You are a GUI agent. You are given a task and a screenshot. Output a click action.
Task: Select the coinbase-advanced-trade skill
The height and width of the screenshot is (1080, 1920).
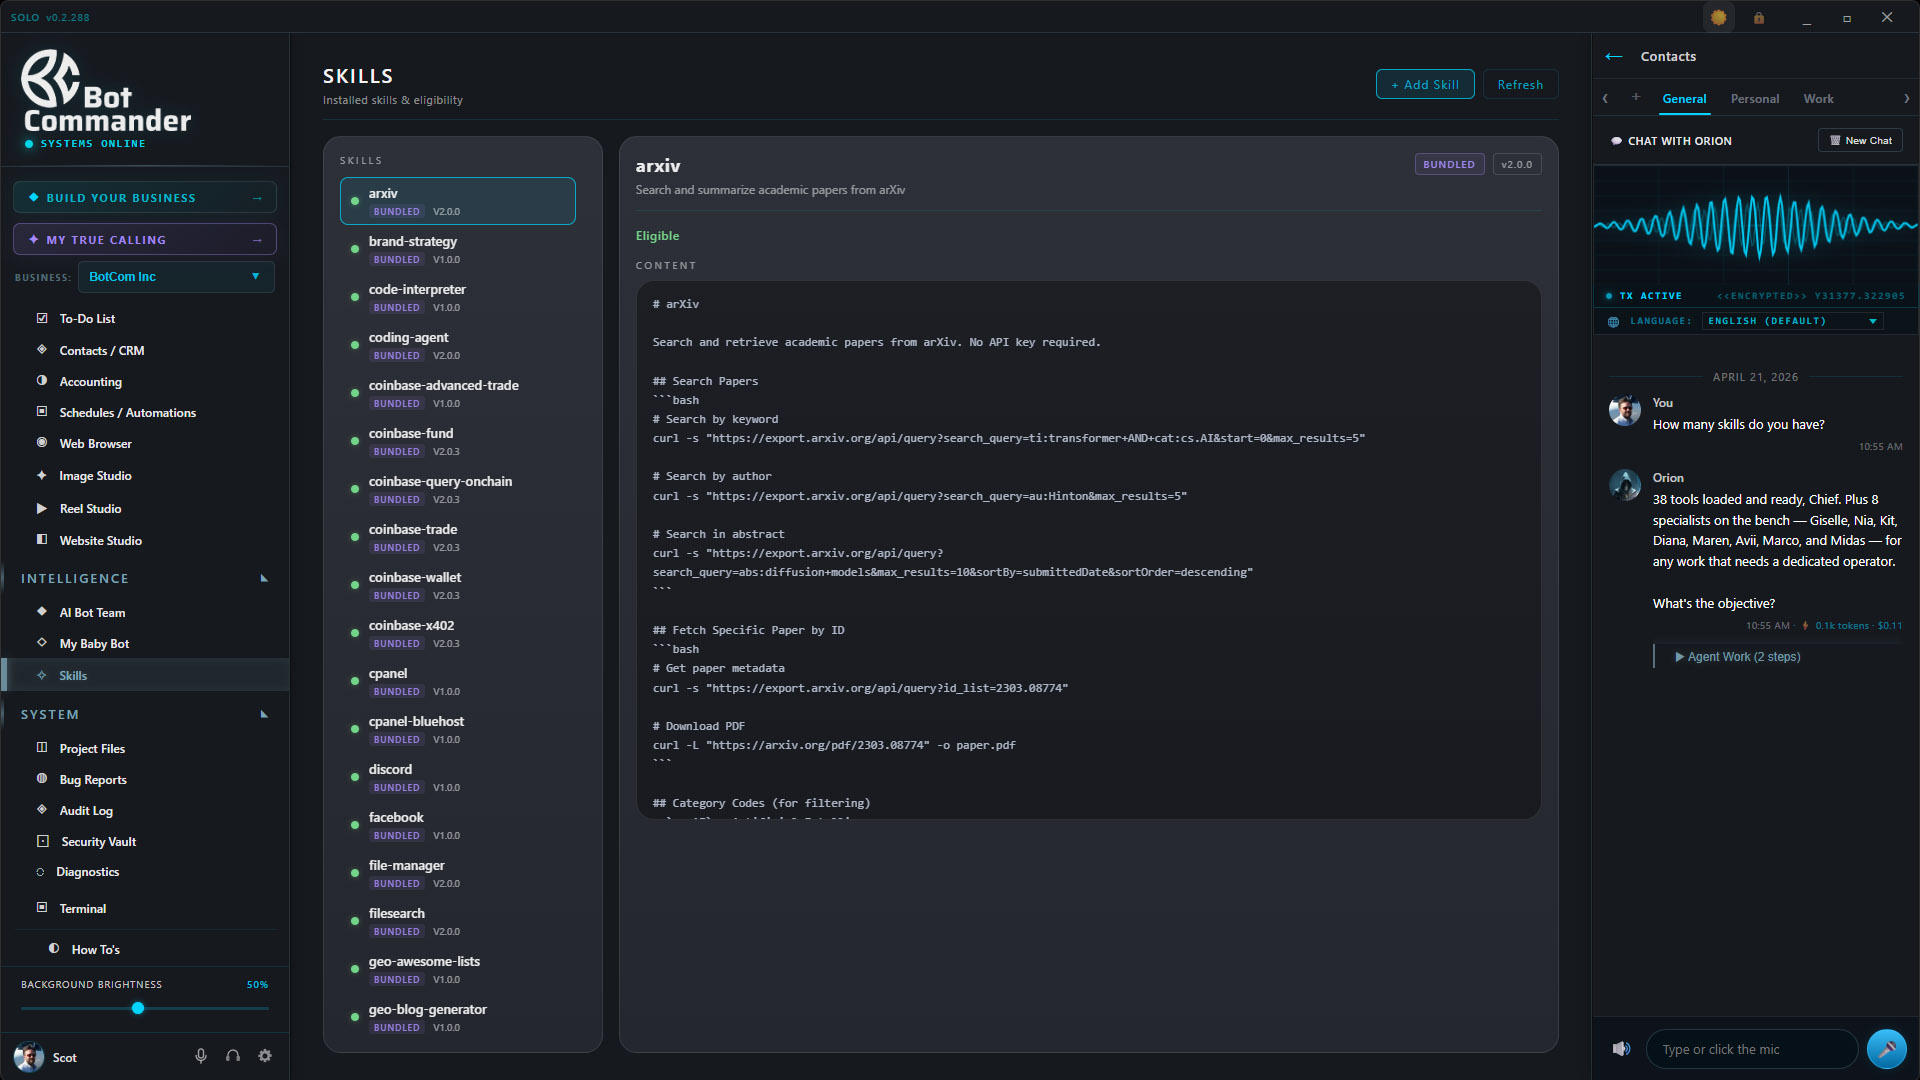(x=458, y=394)
